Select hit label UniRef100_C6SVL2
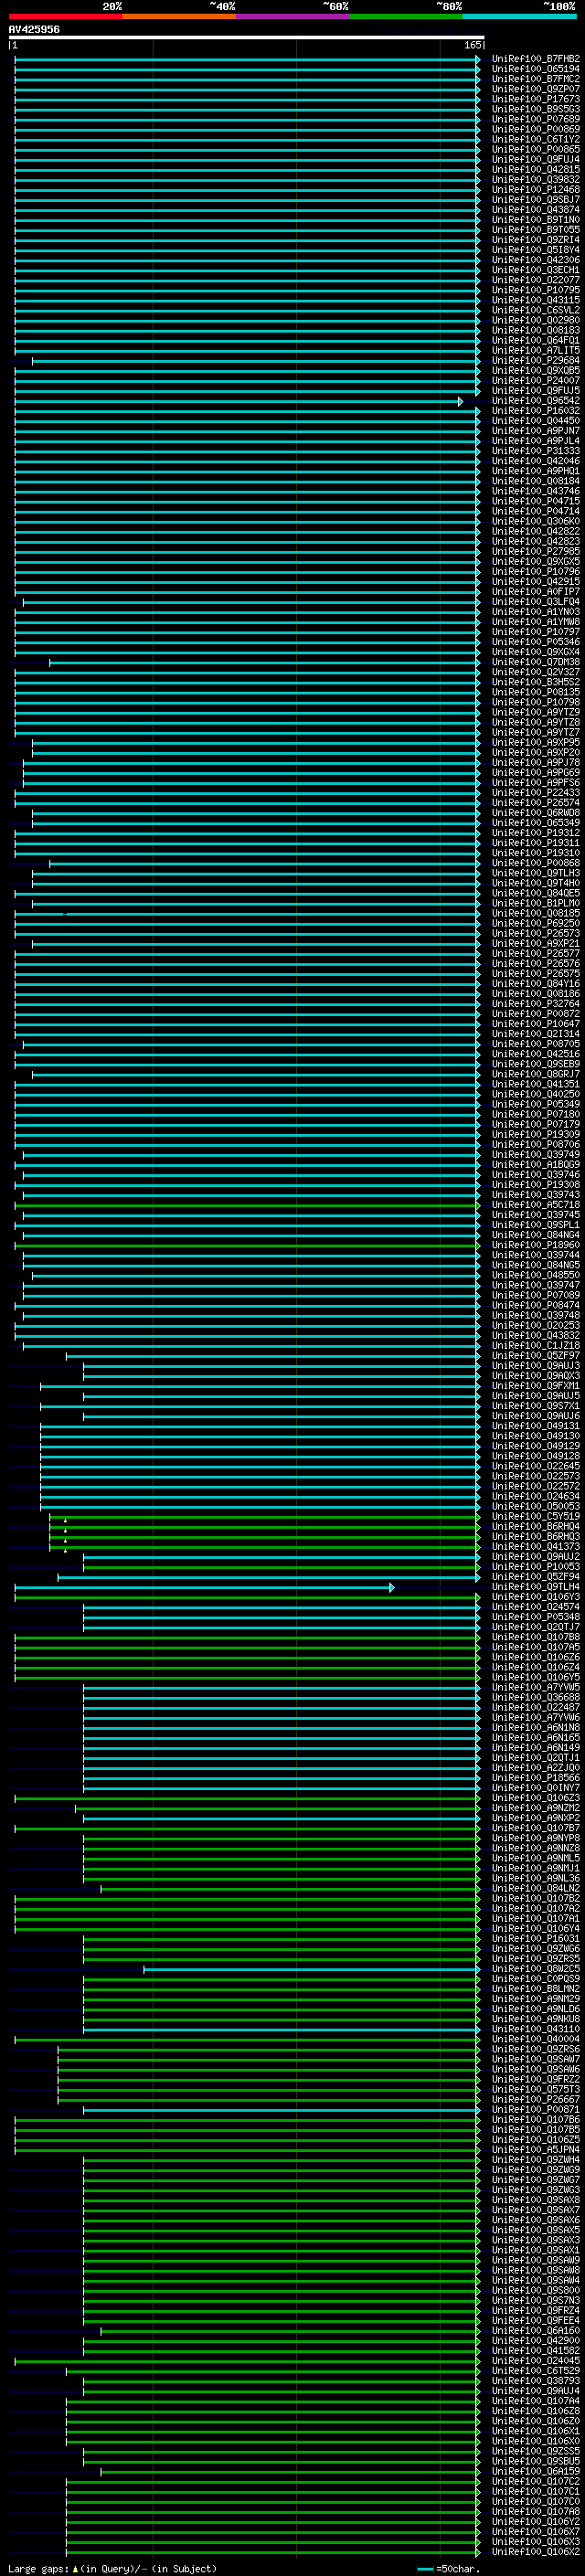The image size is (585, 2576). [535, 310]
